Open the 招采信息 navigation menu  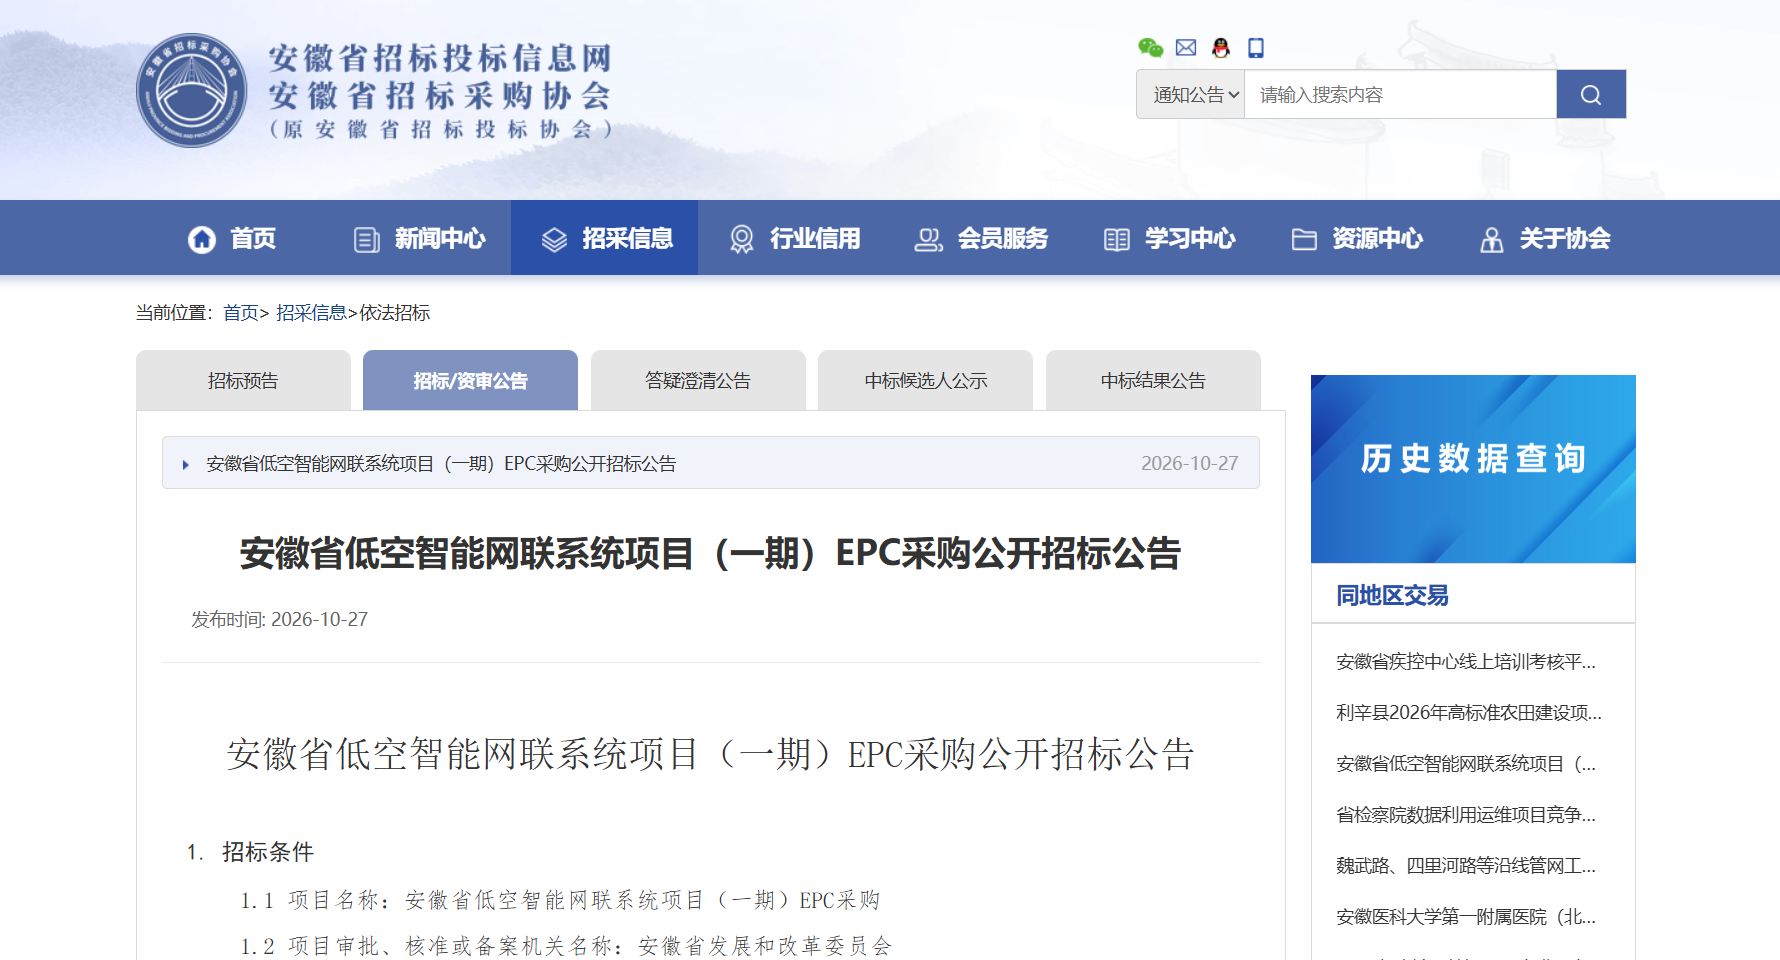(605, 238)
